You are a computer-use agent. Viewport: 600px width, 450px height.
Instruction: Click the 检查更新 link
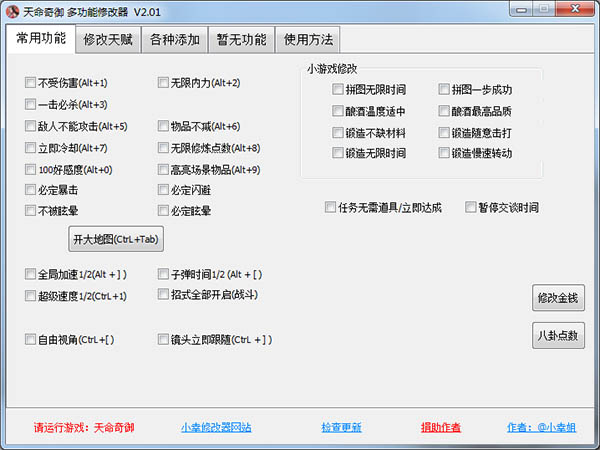click(341, 427)
